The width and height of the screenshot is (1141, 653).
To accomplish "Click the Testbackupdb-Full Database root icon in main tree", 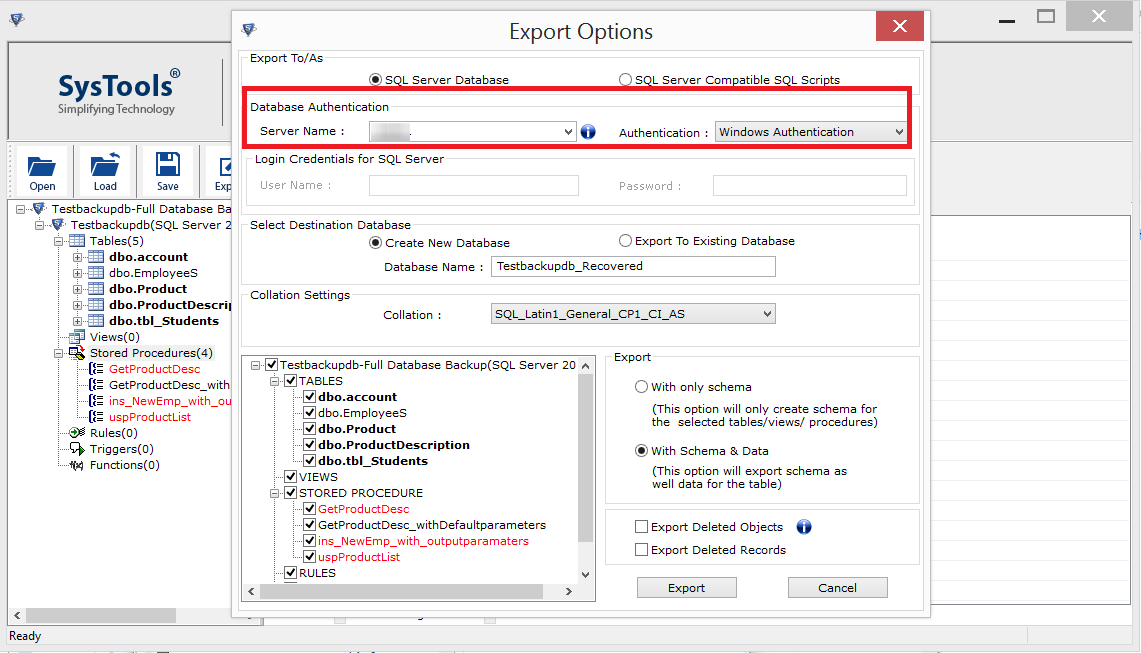I will pos(39,209).
